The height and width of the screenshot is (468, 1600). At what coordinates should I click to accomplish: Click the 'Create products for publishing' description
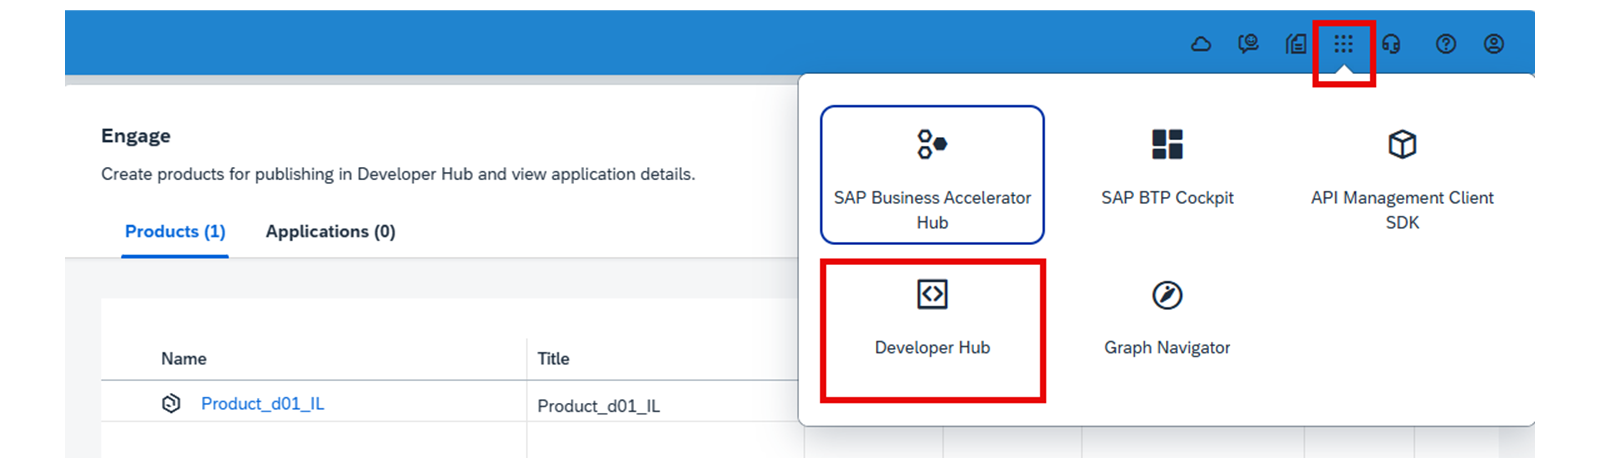coord(398,174)
